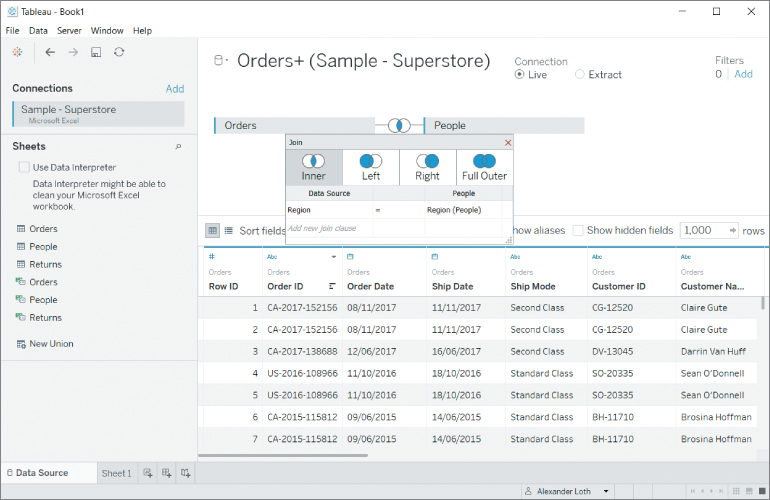Change the Order Date date type icon

tap(350, 256)
